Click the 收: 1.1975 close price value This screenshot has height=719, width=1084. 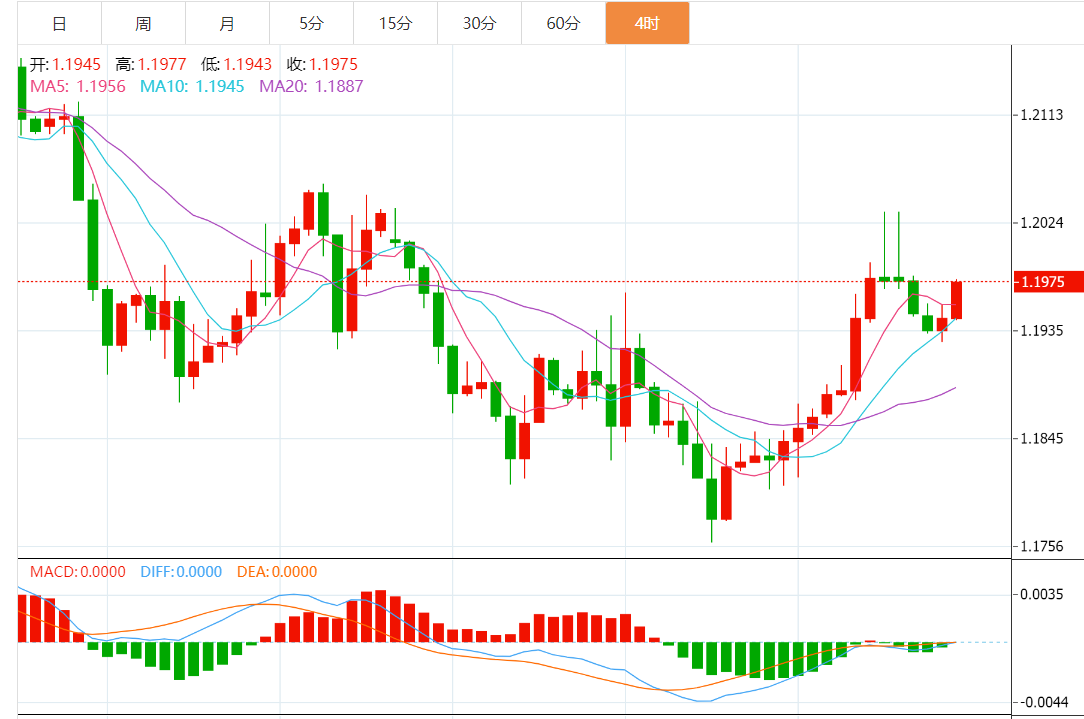point(322,64)
